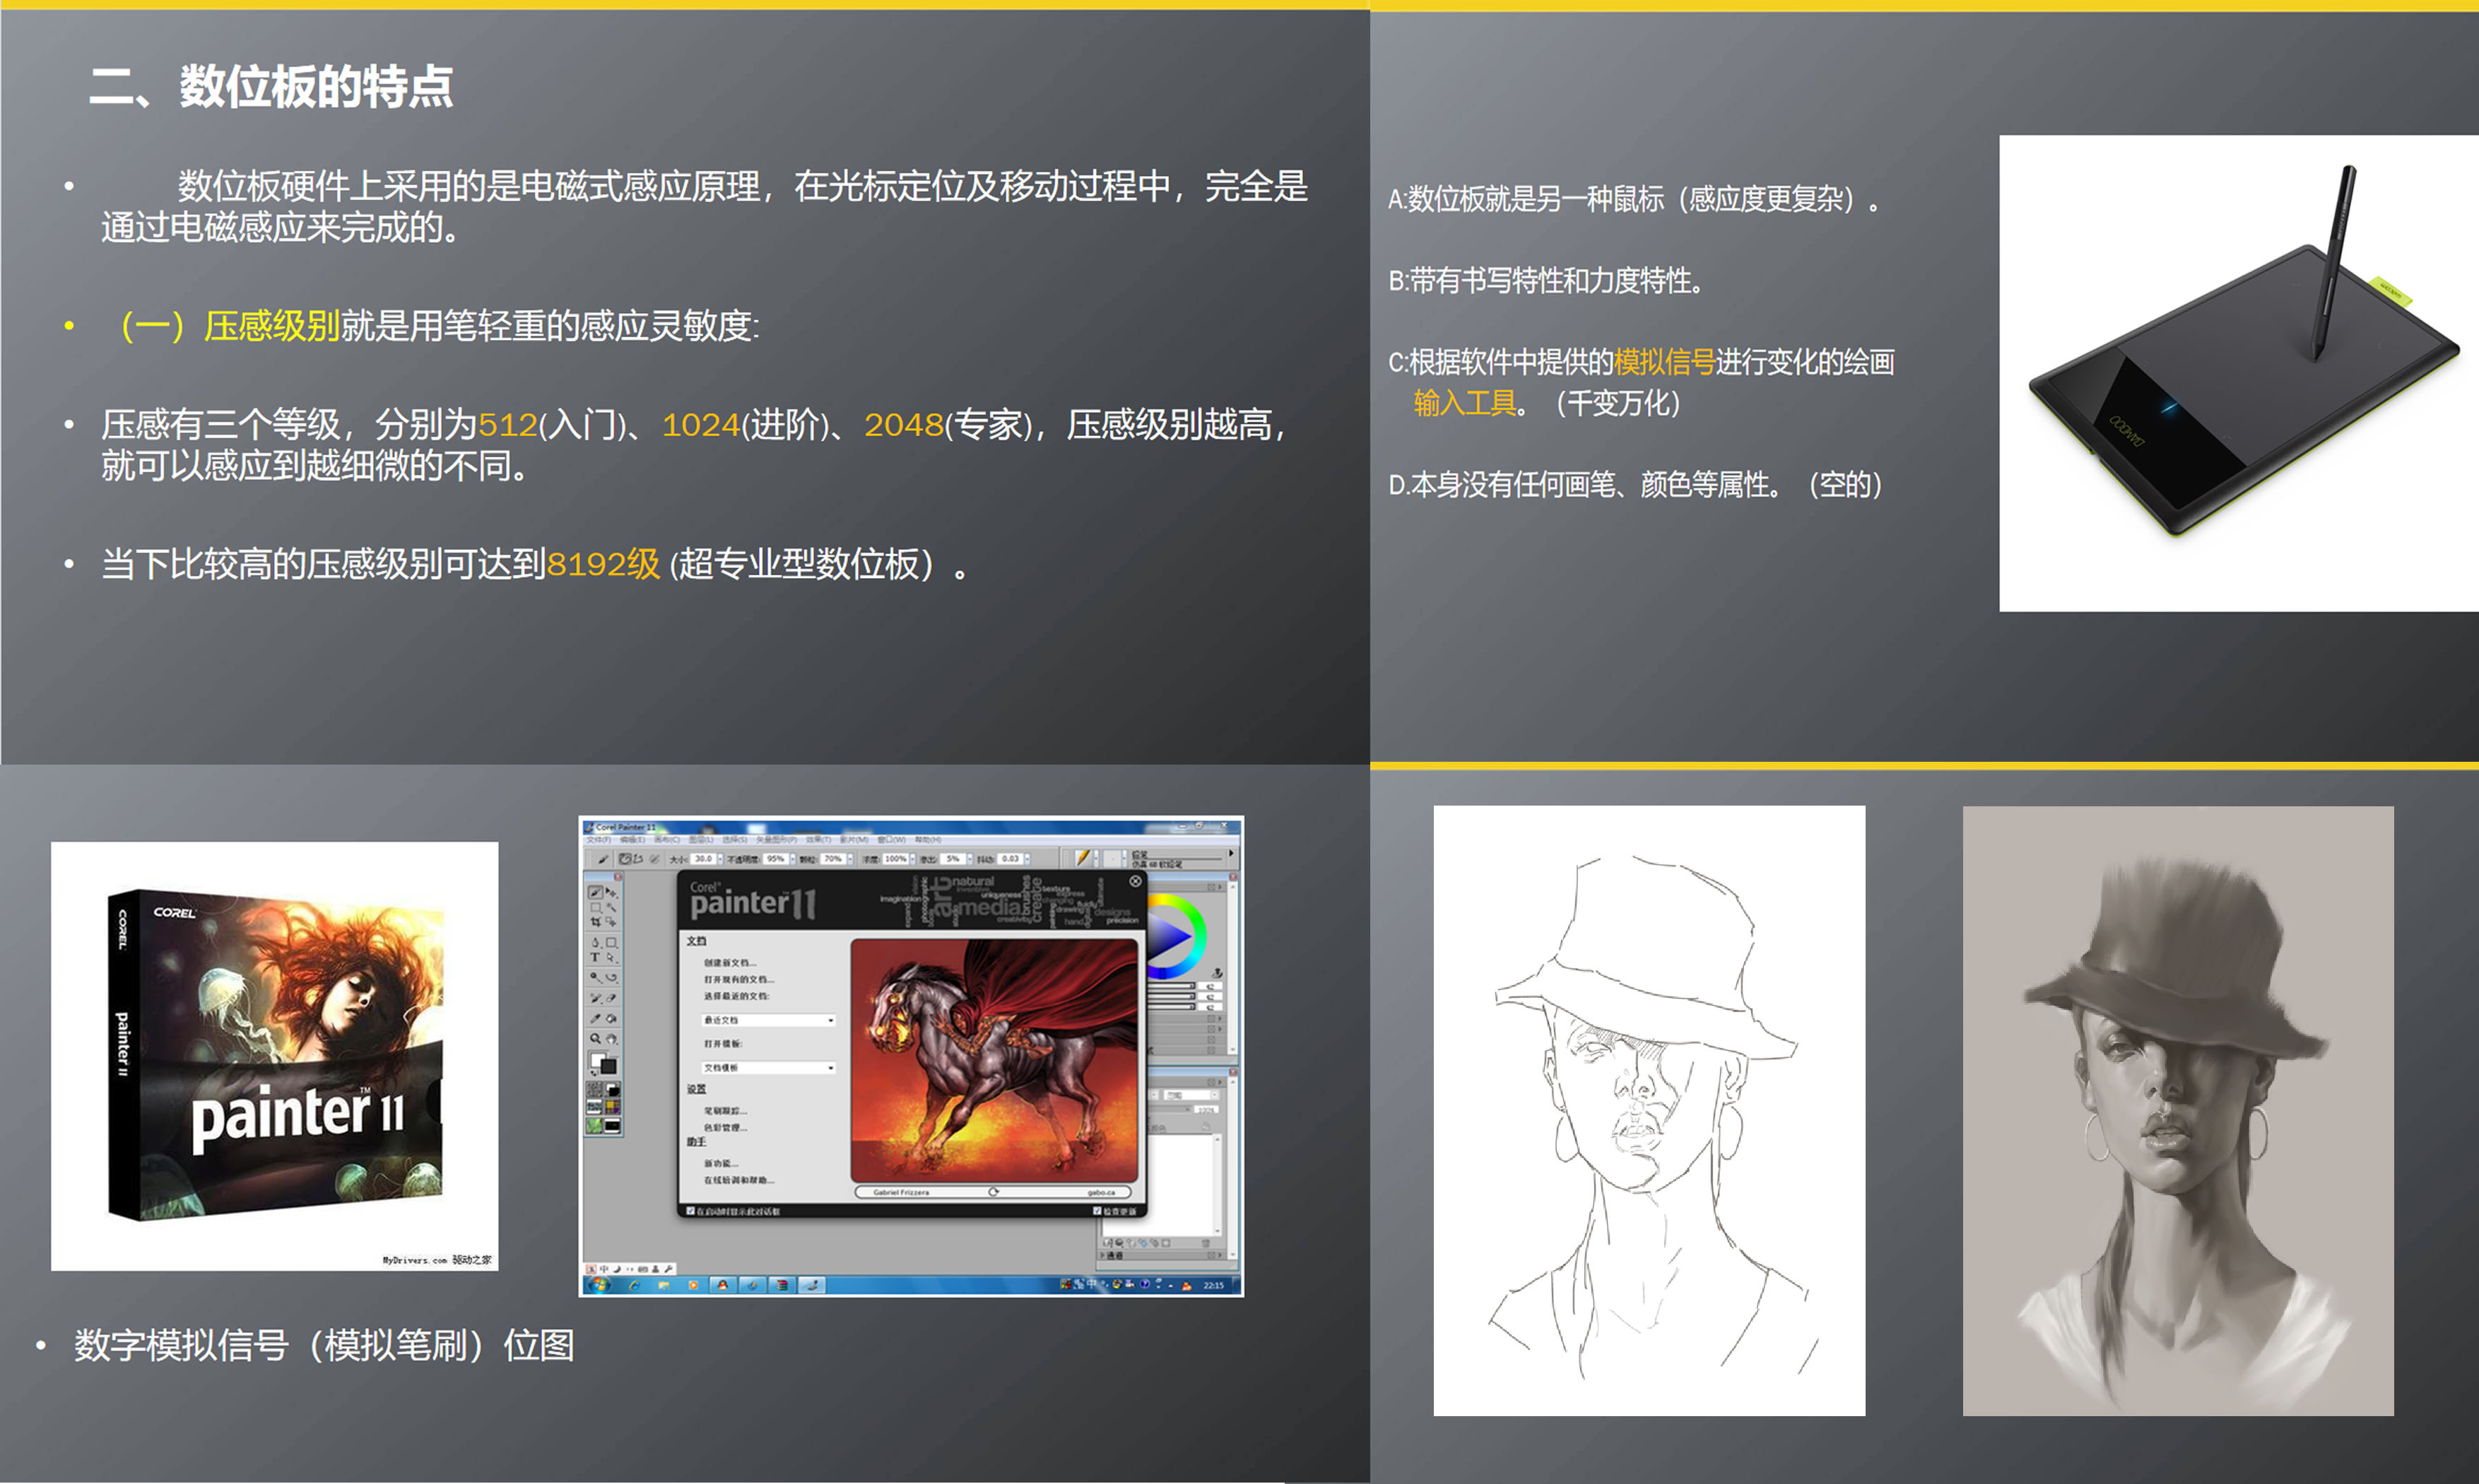This screenshot has width=2479, height=1484.
Task: Open the 文件(F) menu
Action: click(x=599, y=840)
